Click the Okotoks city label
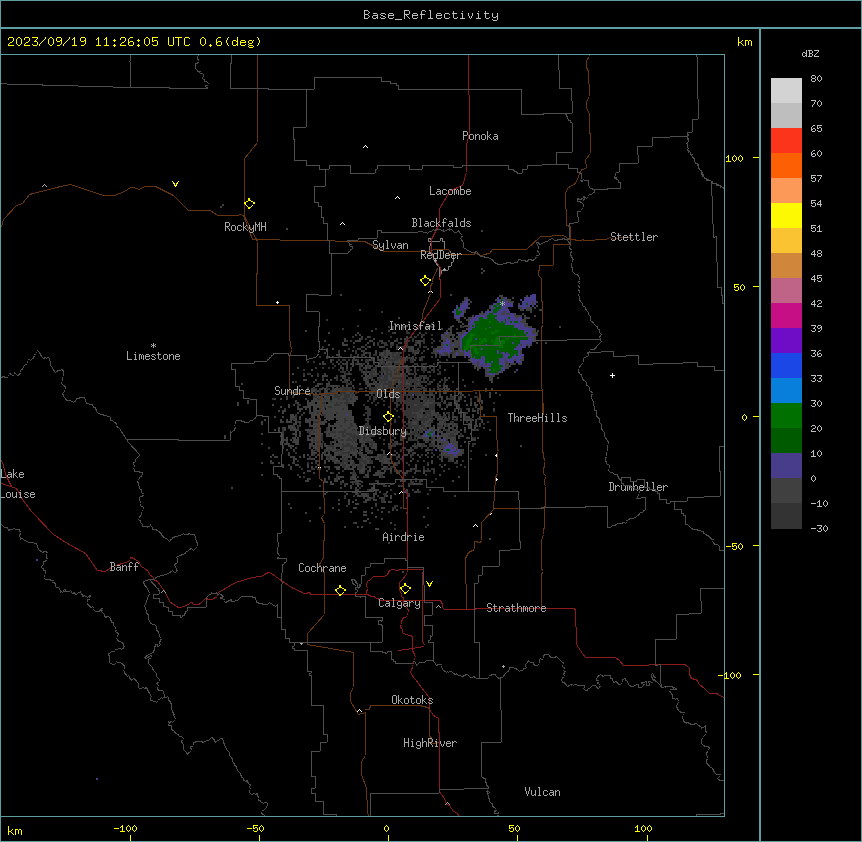The width and height of the screenshot is (862, 842). tap(412, 700)
